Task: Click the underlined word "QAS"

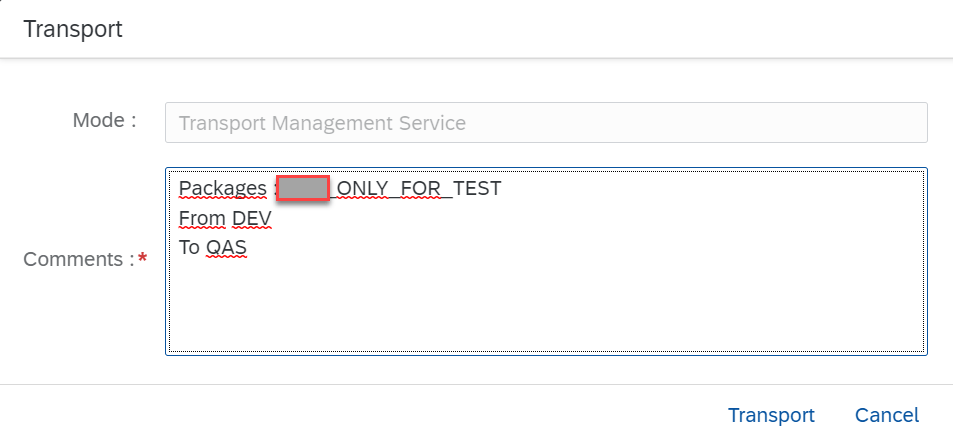Action: (226, 247)
